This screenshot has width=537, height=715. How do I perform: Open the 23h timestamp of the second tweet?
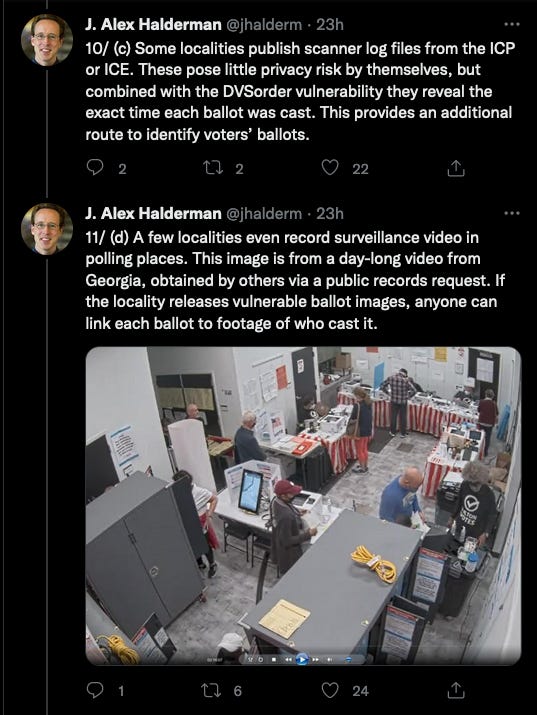point(330,213)
